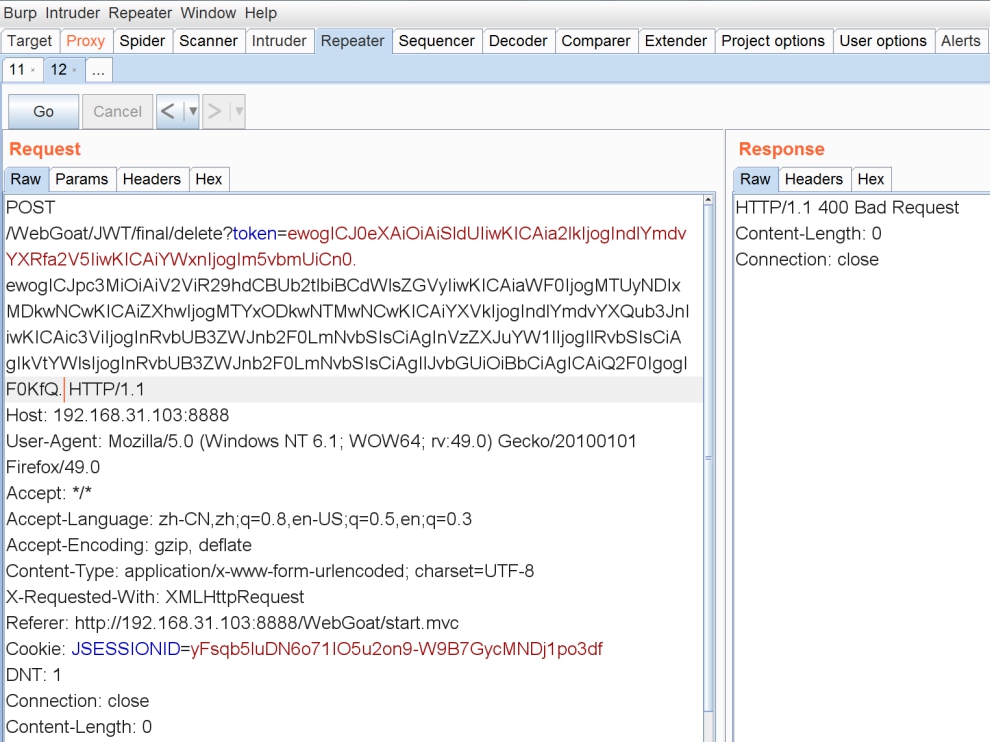The height and width of the screenshot is (742, 991).
Task: Select the Repeater tool tab
Action: click(352, 41)
